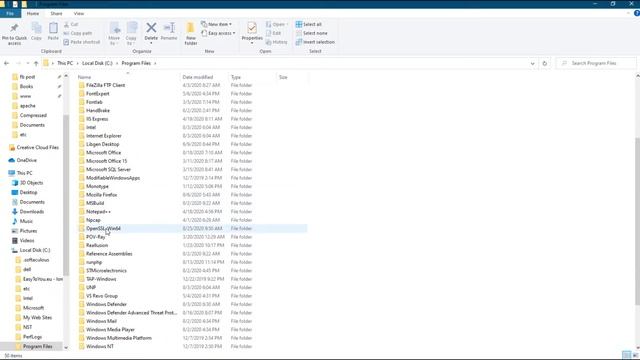This screenshot has width=640, height=360.
Task: Click the Pin to Quick access icon
Action: click(14, 28)
